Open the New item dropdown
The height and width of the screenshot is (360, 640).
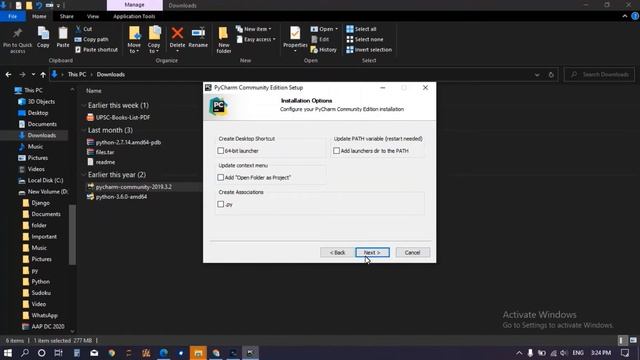pos(253,29)
